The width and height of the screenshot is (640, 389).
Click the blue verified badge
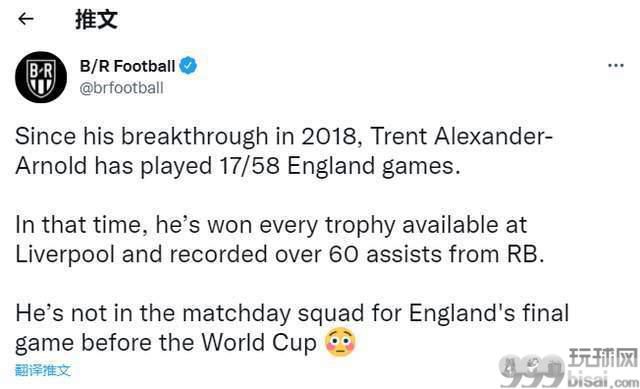[x=188, y=66]
